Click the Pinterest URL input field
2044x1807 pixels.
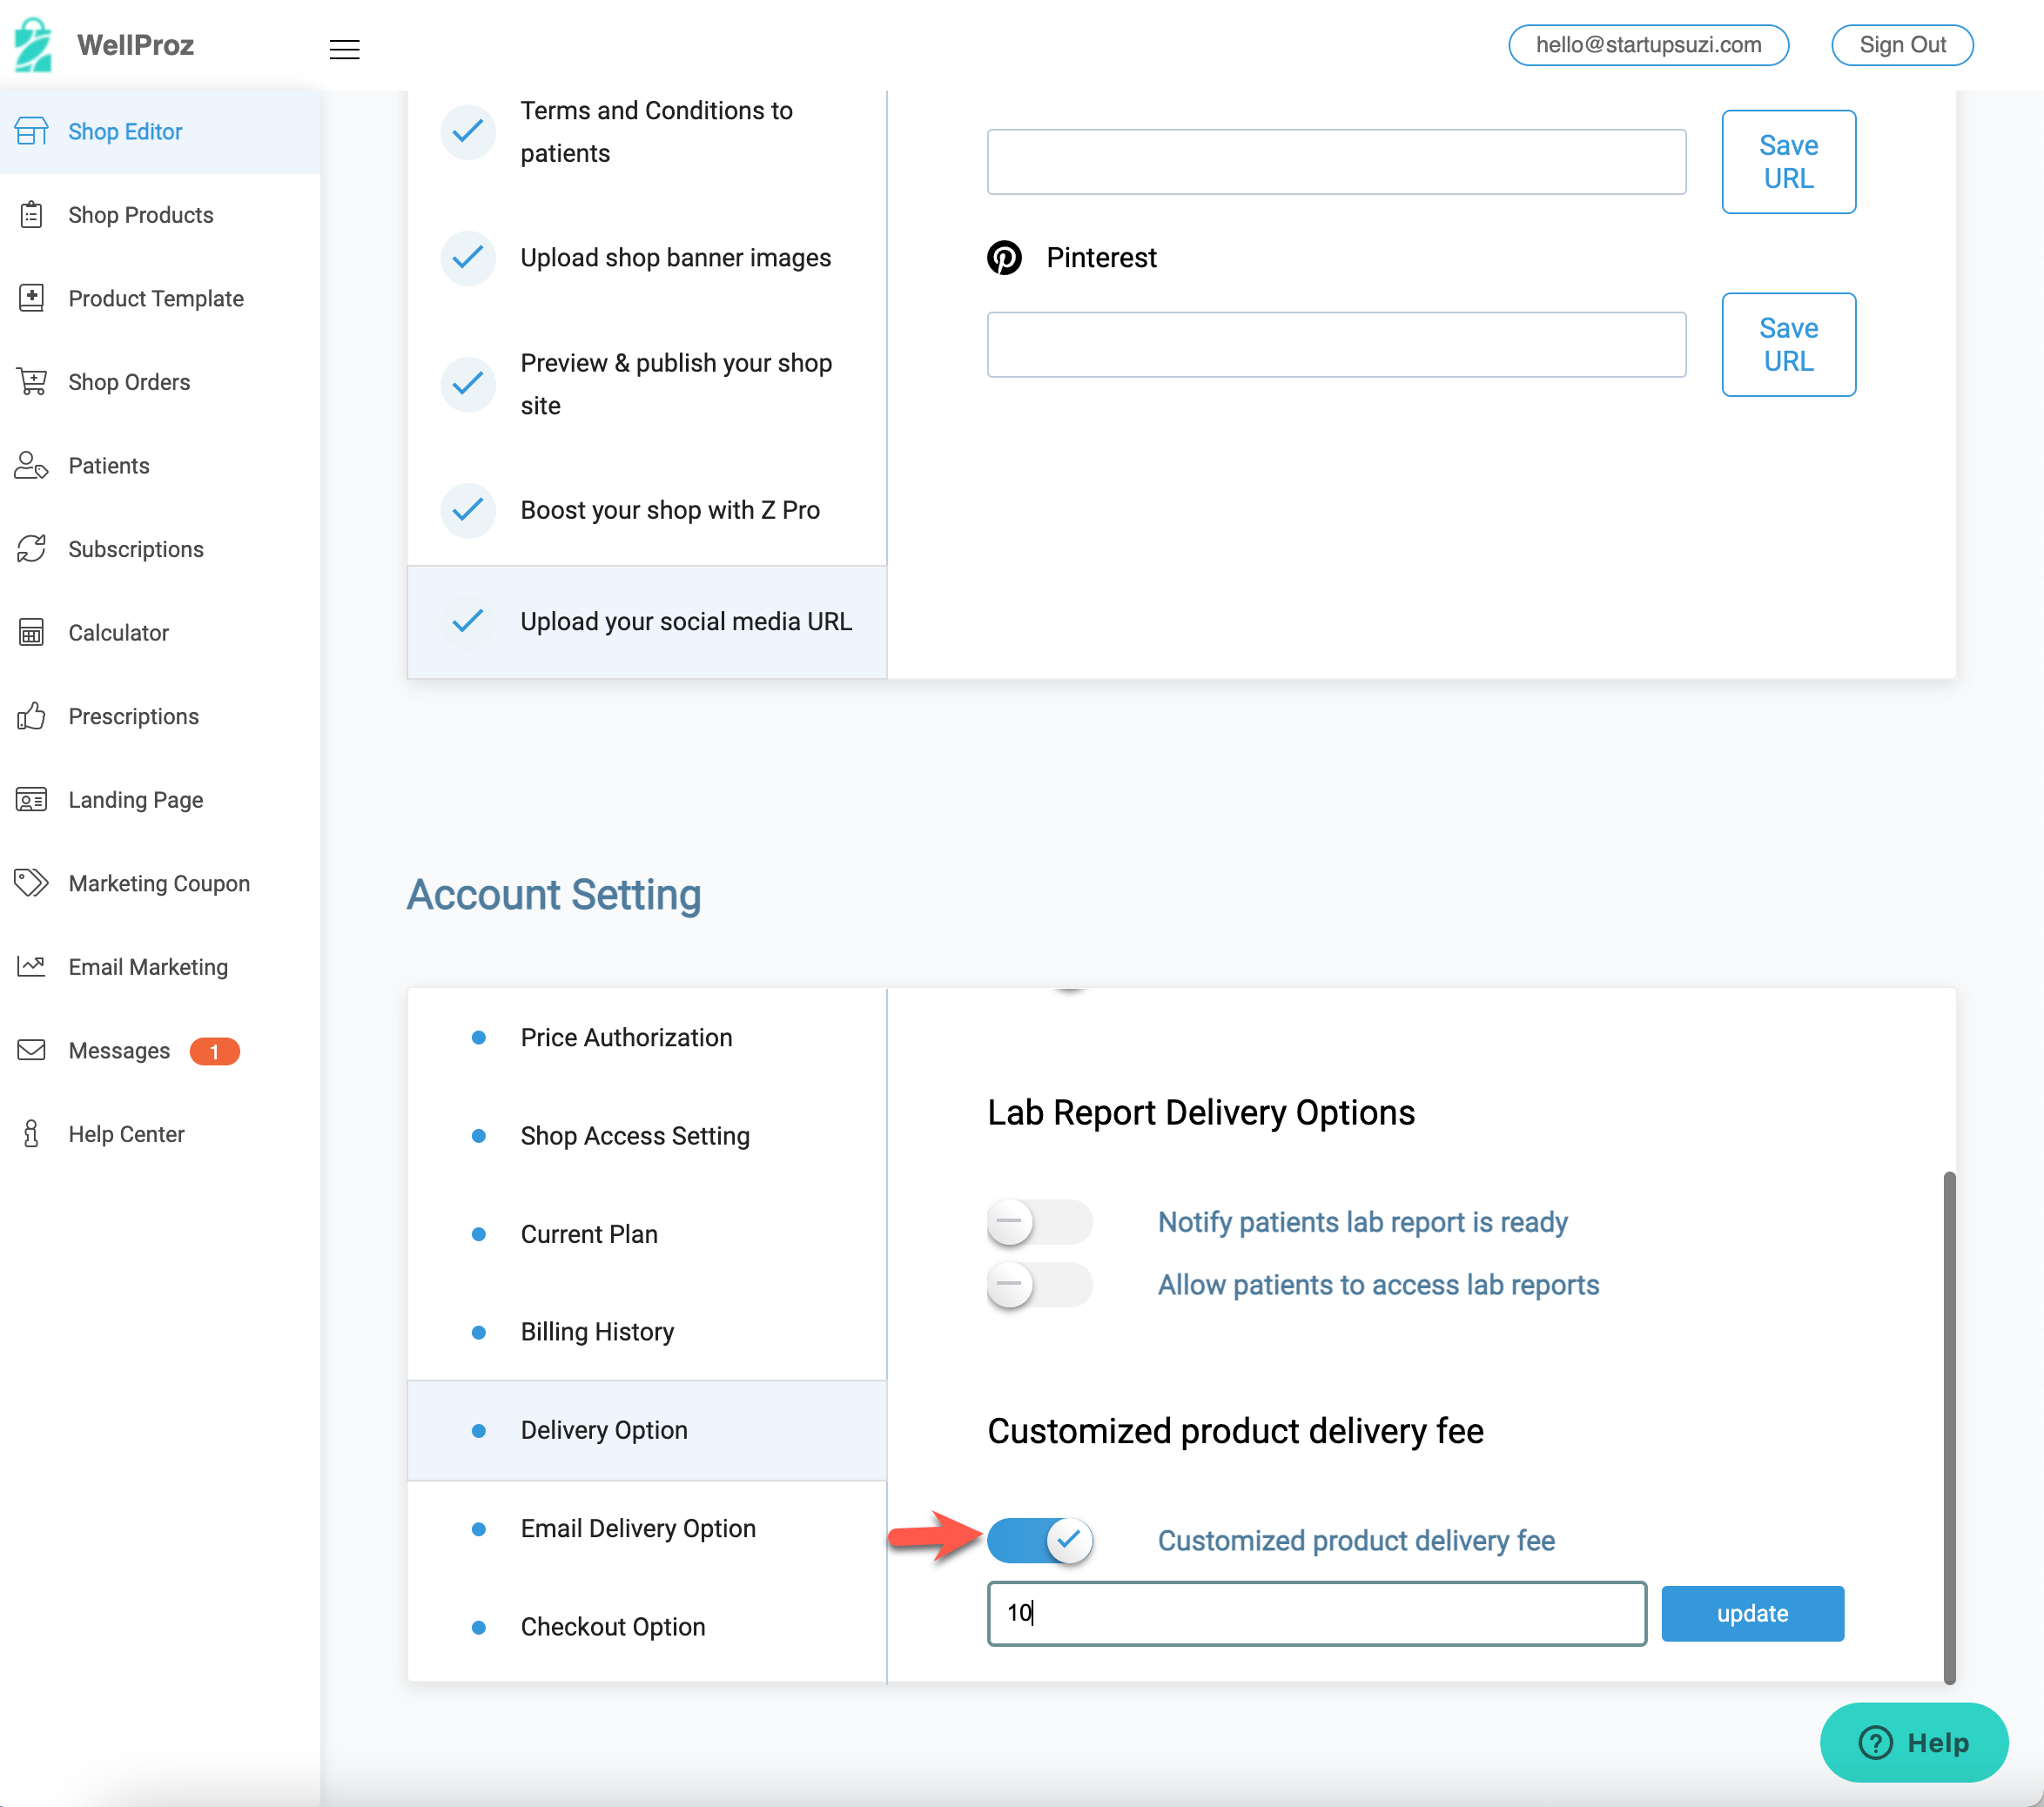coord(1336,345)
